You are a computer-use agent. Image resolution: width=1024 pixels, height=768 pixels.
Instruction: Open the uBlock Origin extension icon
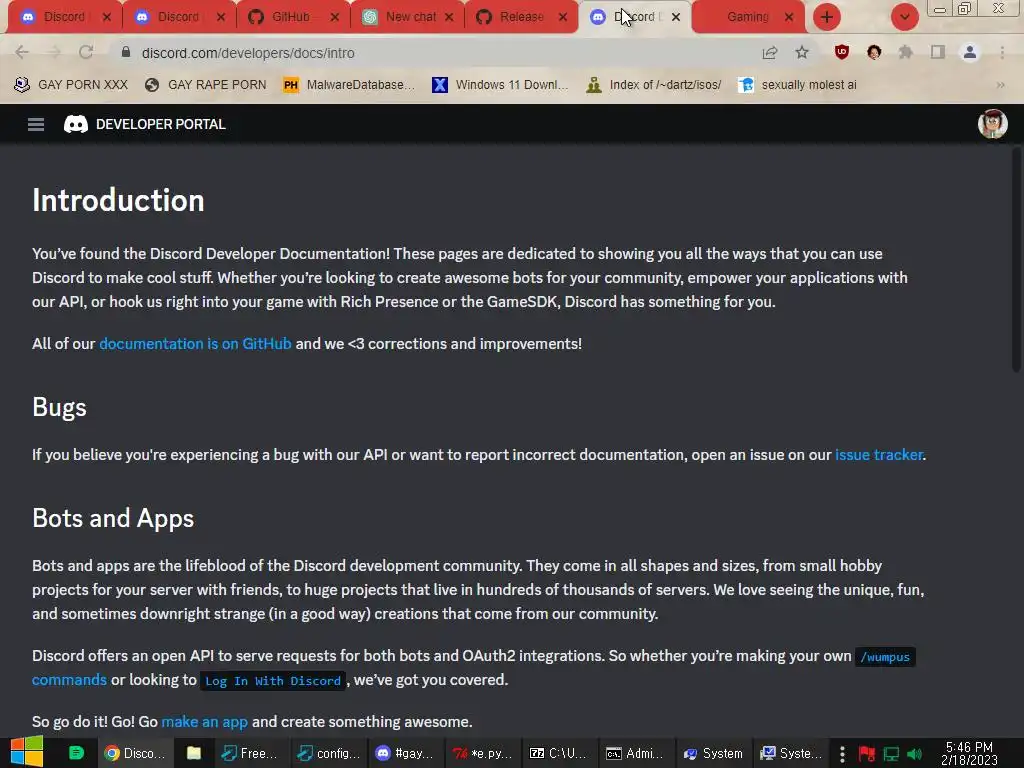[x=842, y=52]
